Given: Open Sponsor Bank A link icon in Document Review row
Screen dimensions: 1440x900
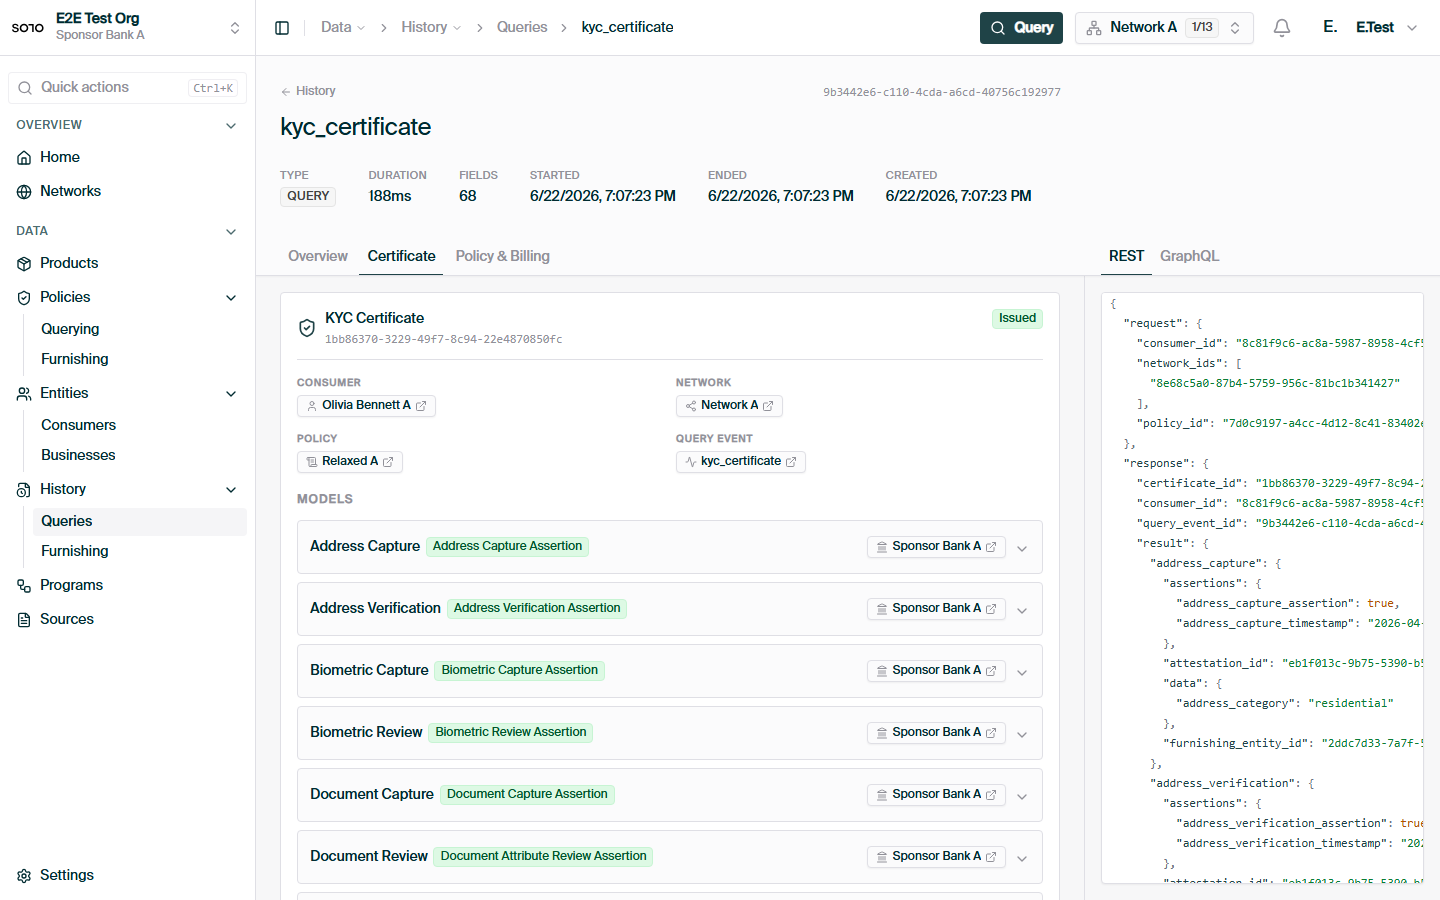Looking at the screenshot, I should (991, 857).
